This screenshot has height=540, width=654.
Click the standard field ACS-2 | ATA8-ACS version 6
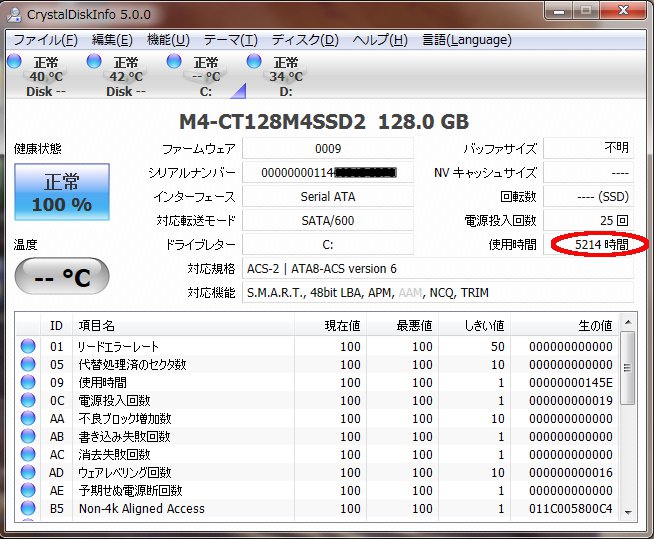[x=438, y=269]
